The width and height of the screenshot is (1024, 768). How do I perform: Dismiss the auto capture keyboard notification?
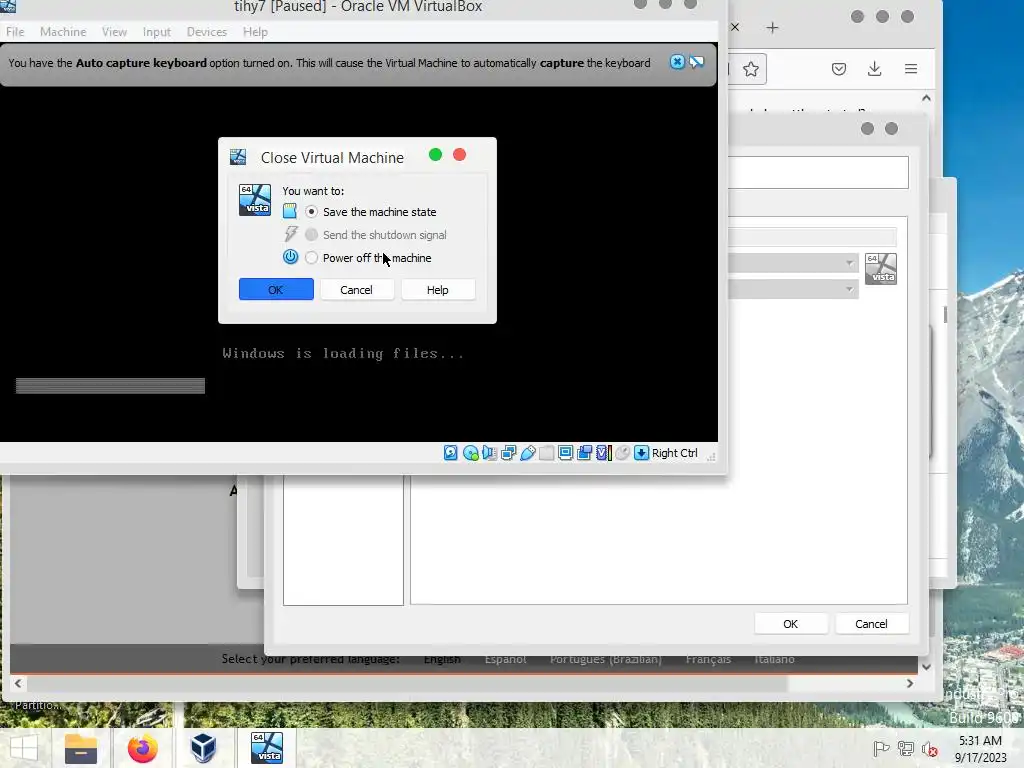click(677, 62)
